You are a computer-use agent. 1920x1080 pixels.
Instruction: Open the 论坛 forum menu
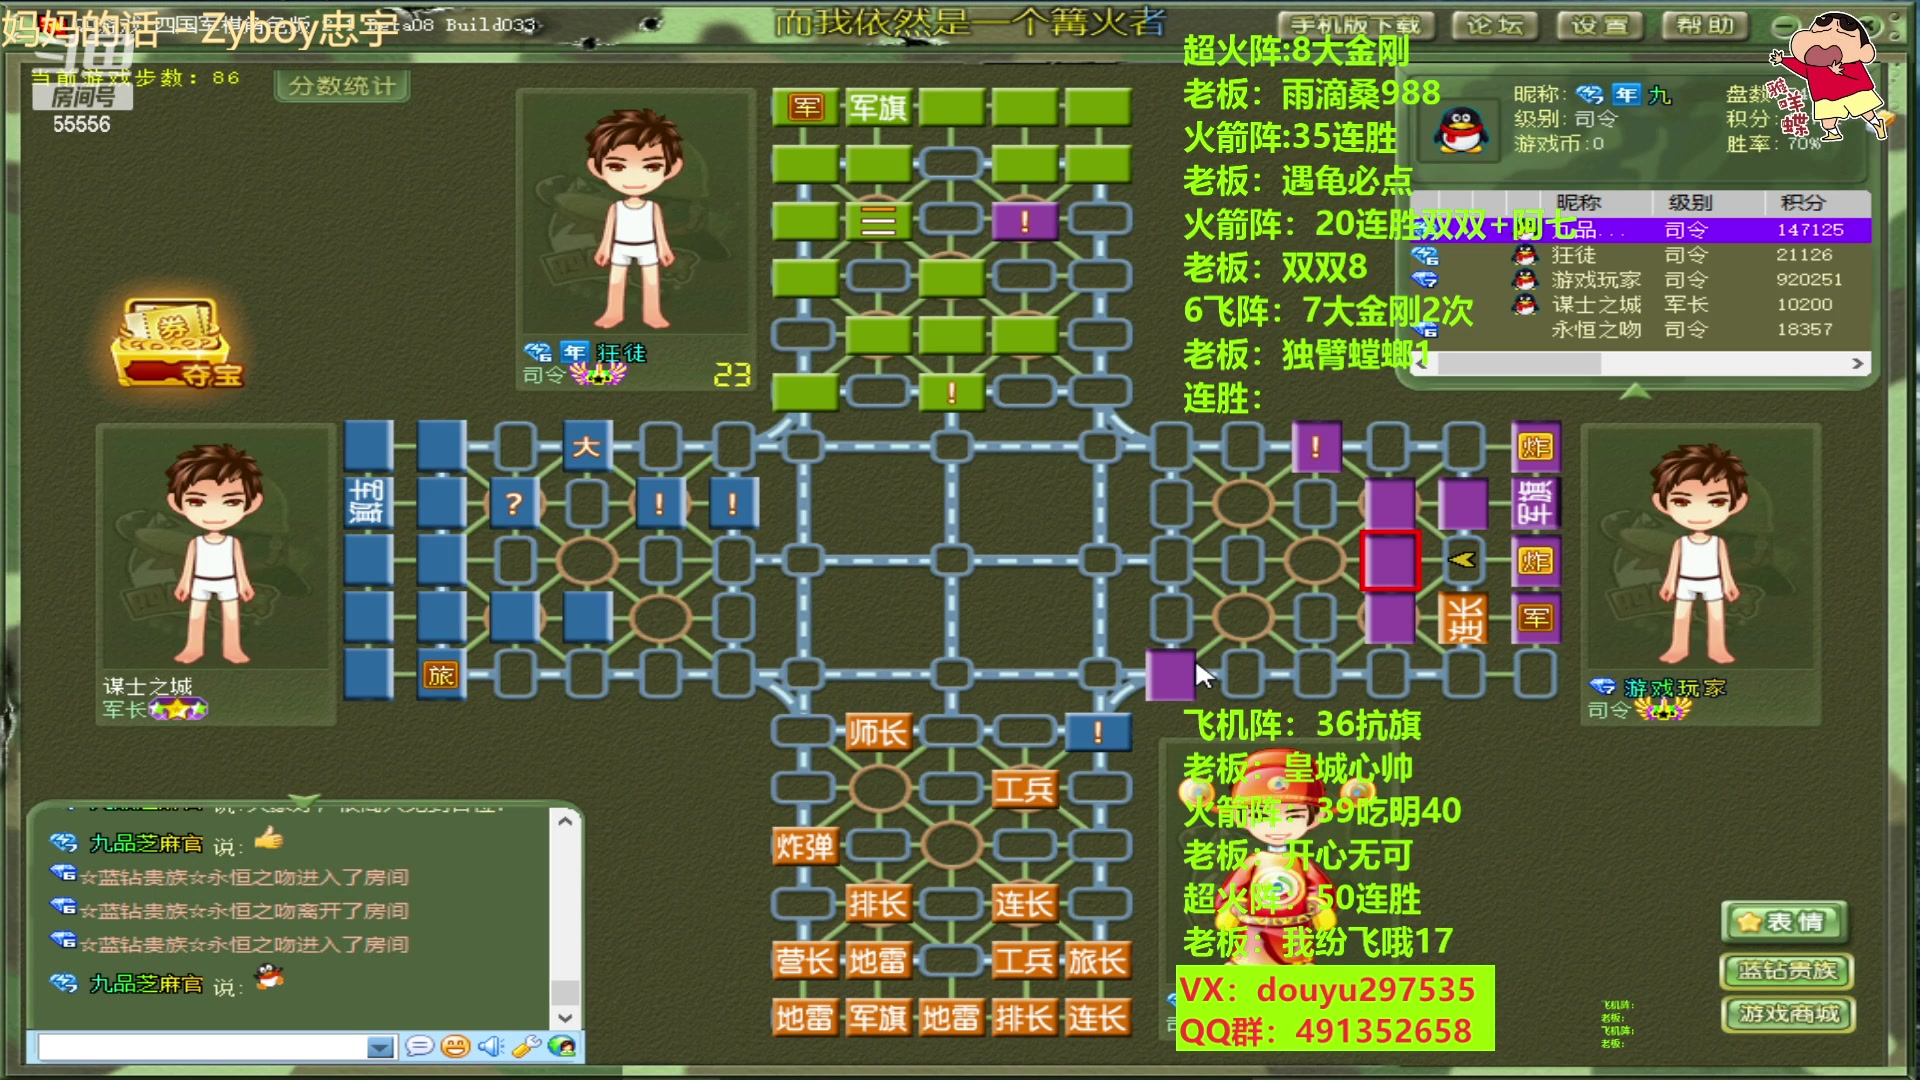(1495, 26)
